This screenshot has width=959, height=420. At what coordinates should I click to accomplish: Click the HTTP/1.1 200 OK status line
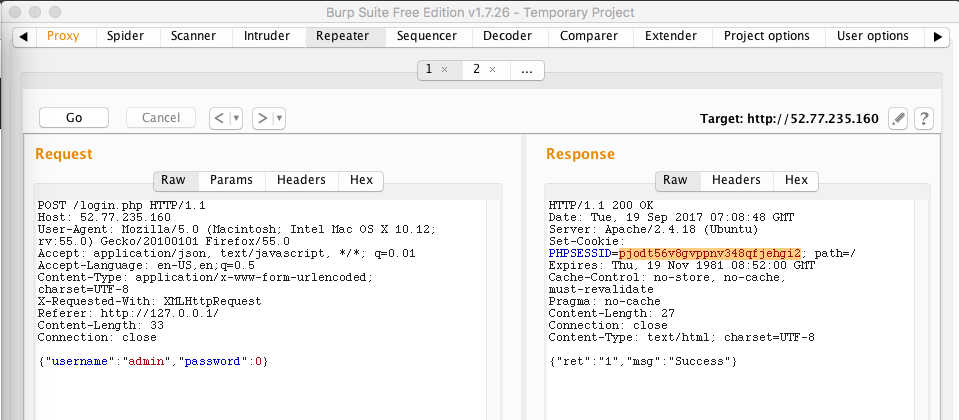(x=601, y=205)
